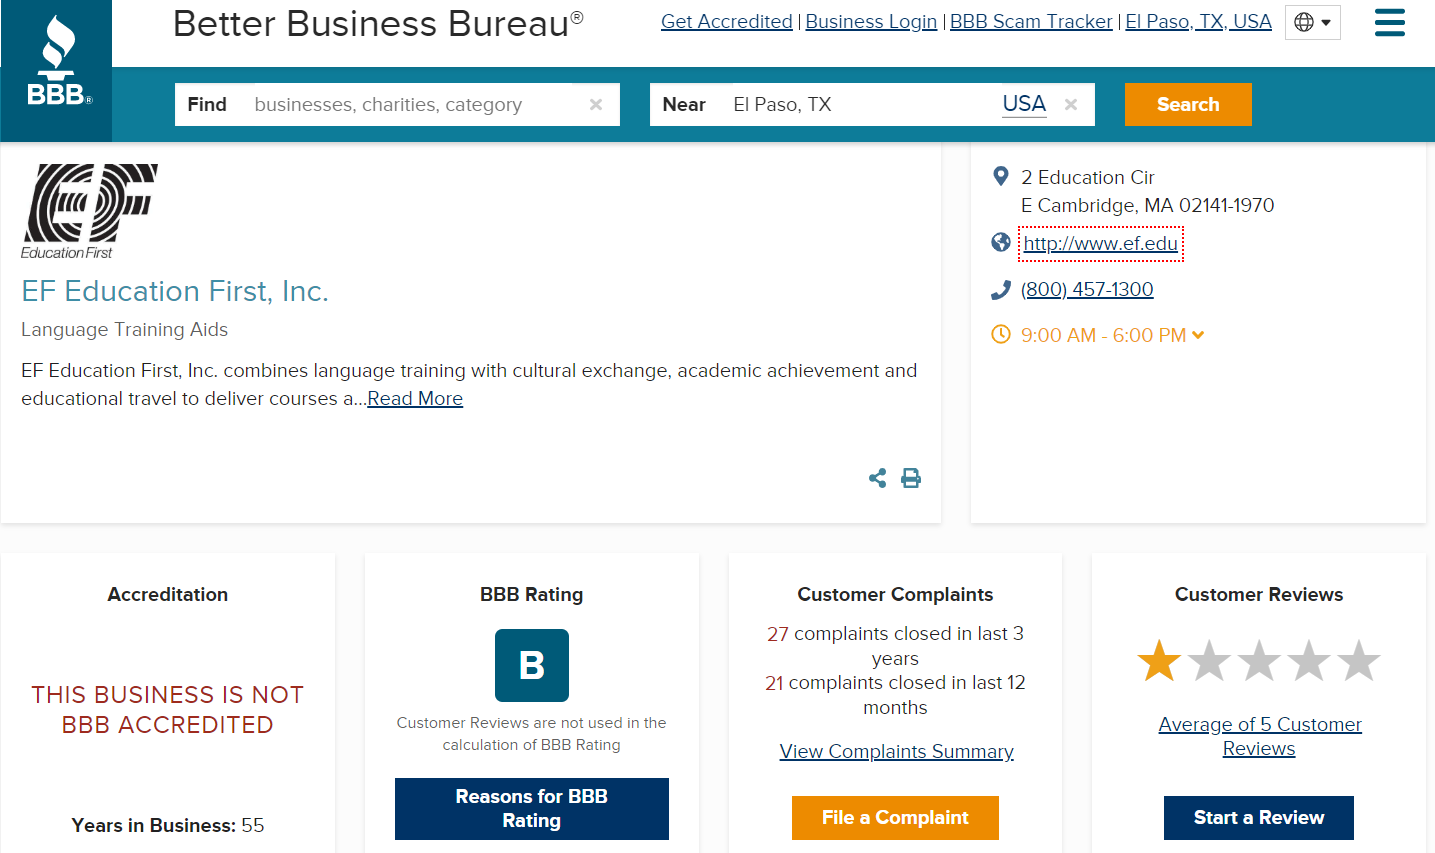Screen dimensions: 1435x853
Task: Click the 27 complaints closed text
Action: (x=895, y=646)
